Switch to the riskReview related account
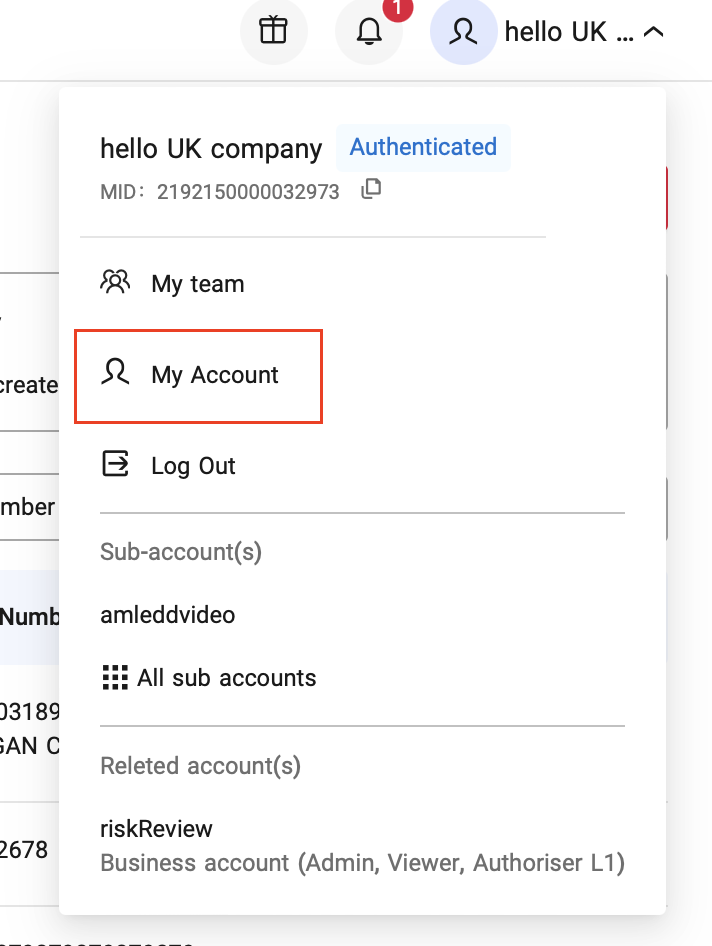Image resolution: width=712 pixels, height=946 pixels. (x=157, y=829)
